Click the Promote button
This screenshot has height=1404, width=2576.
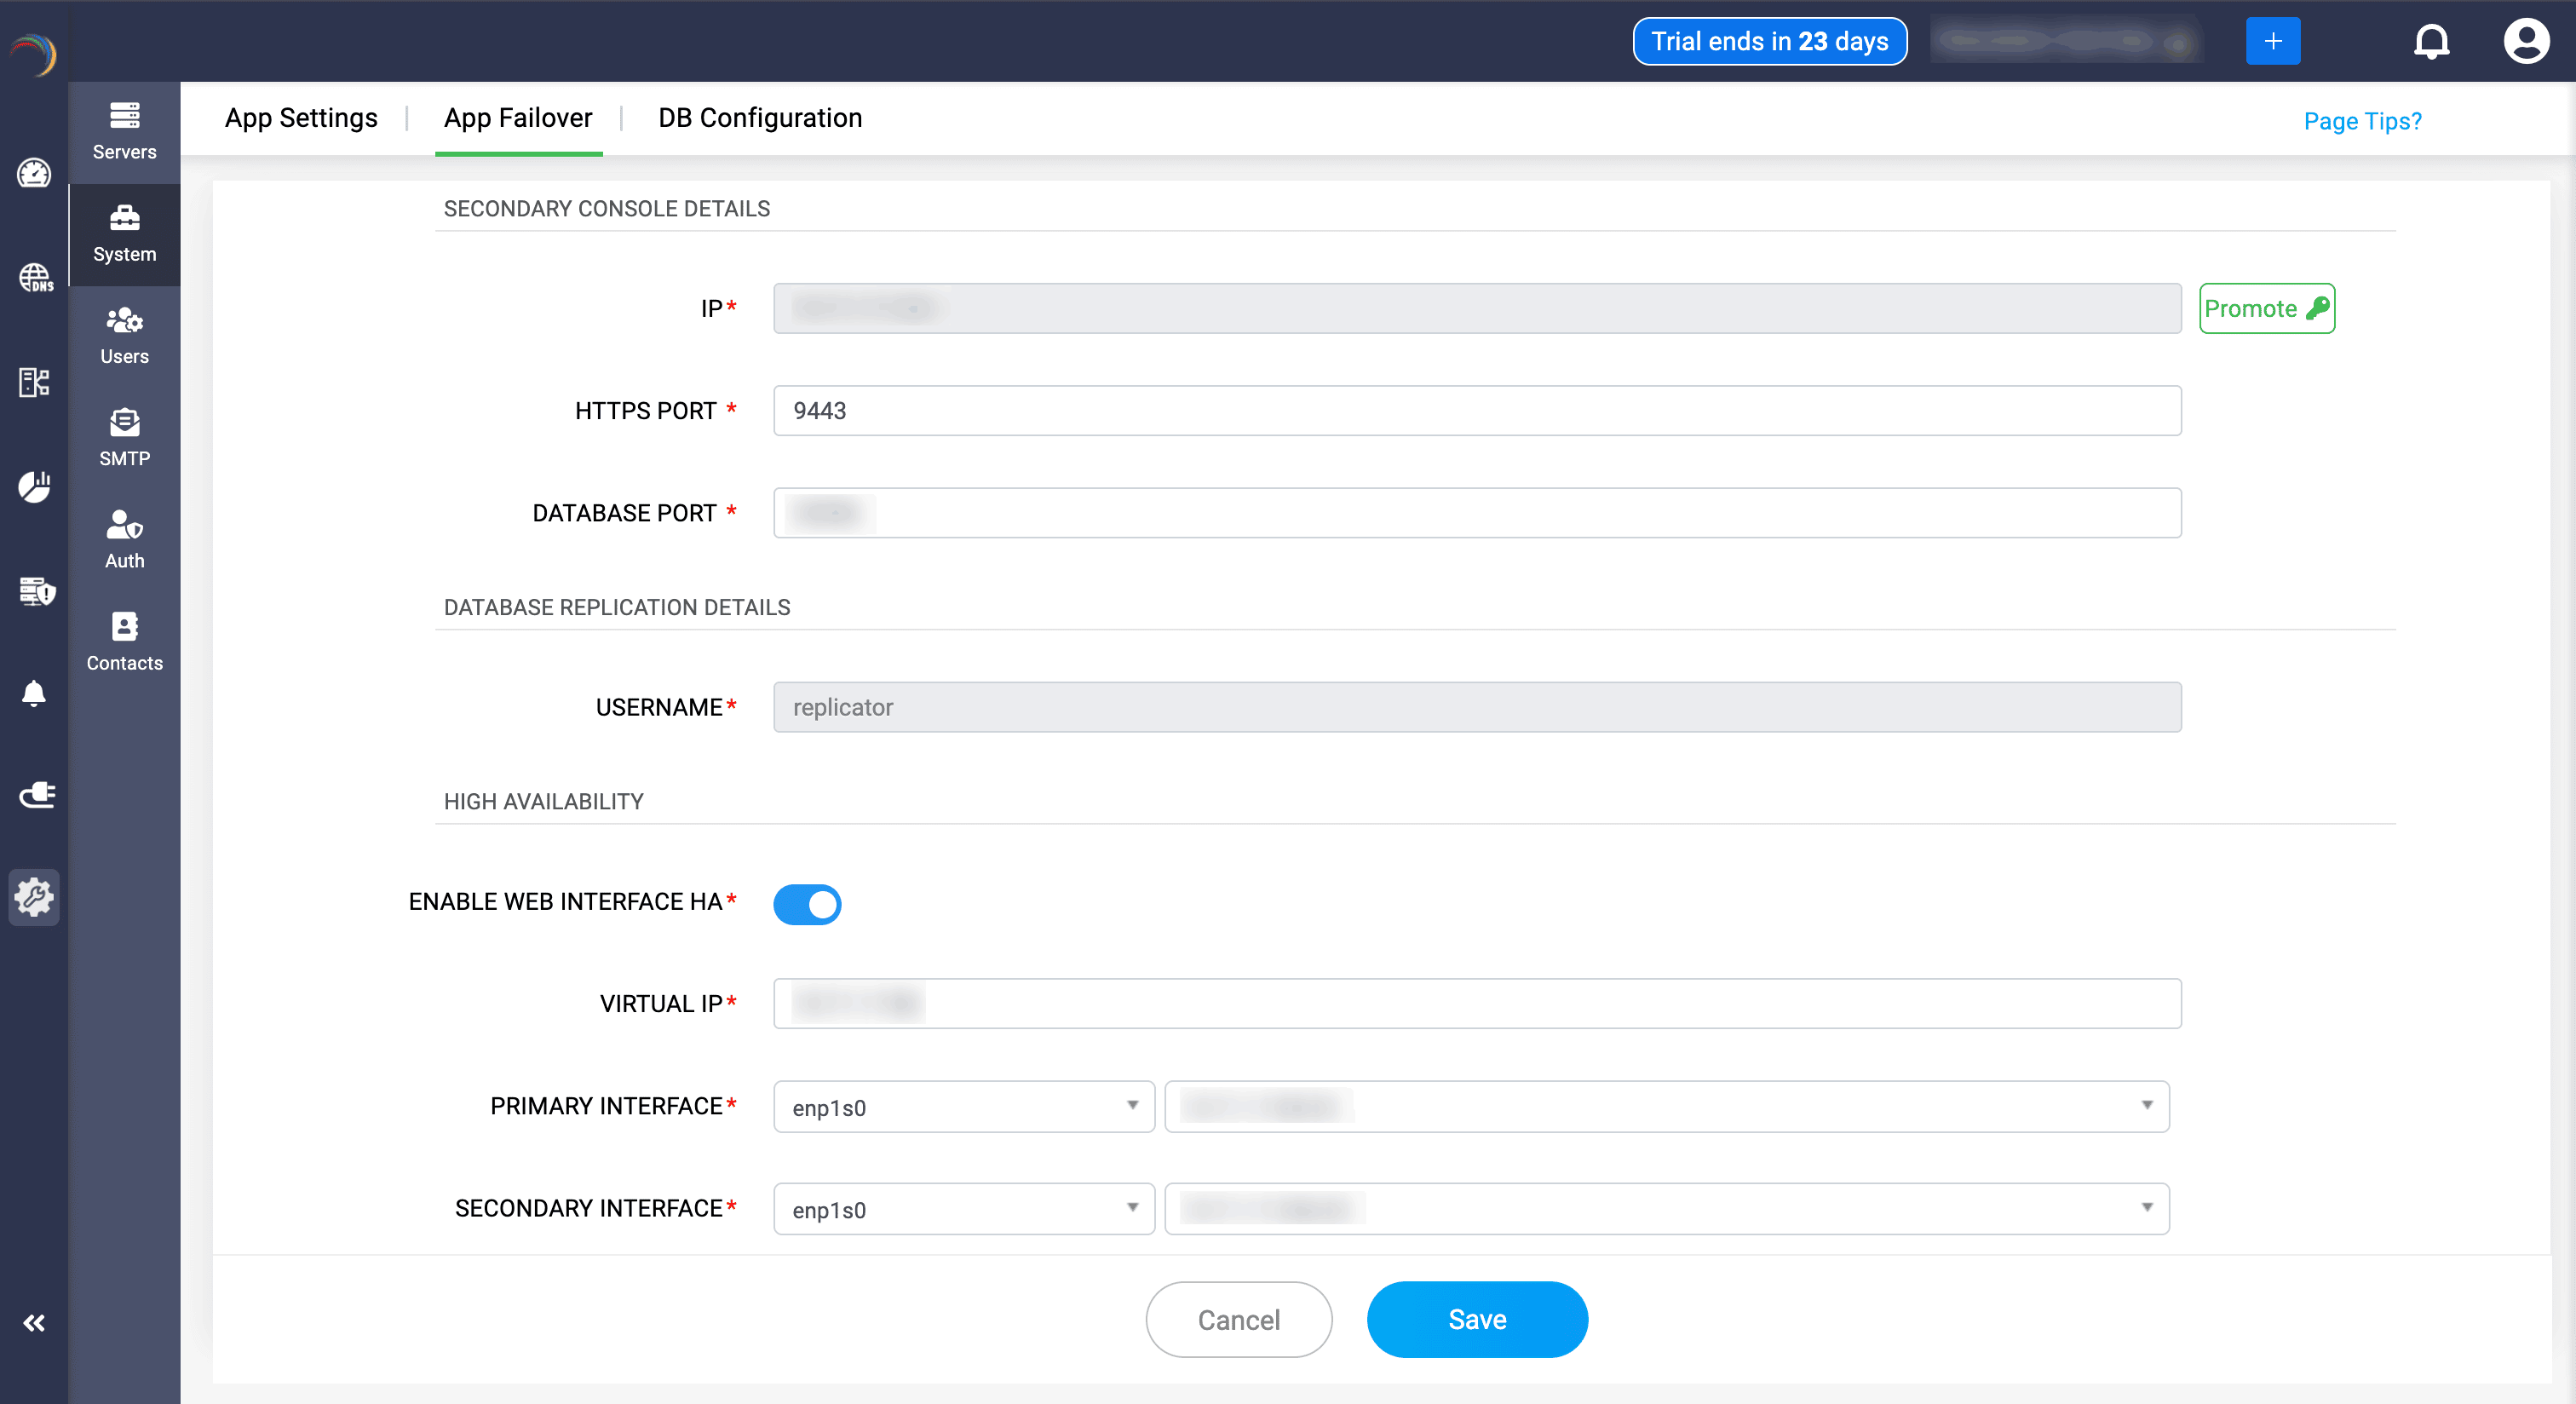(2266, 308)
